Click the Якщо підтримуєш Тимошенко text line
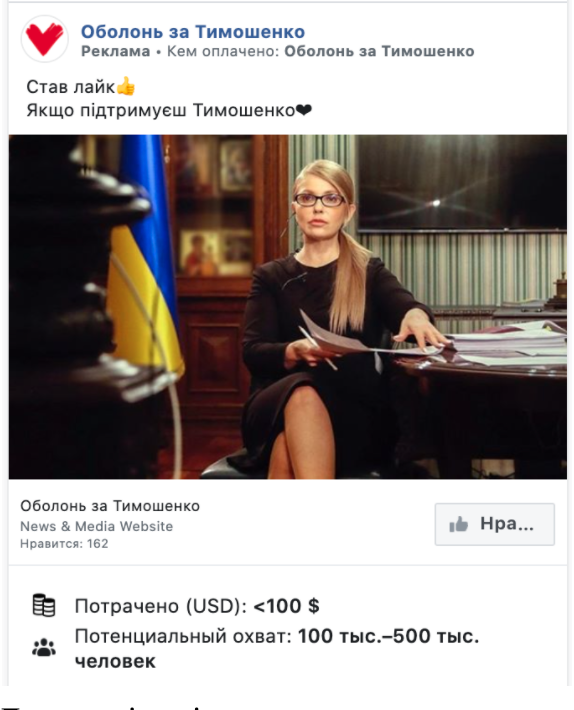574x710 pixels. point(169,110)
